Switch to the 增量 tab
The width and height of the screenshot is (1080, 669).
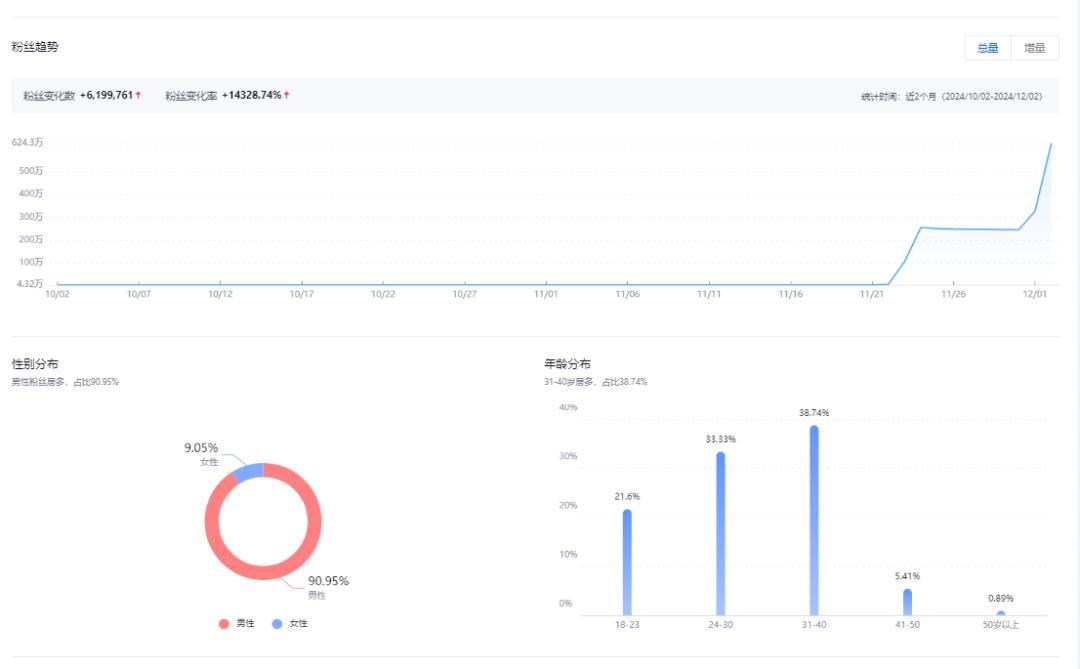coord(1035,48)
